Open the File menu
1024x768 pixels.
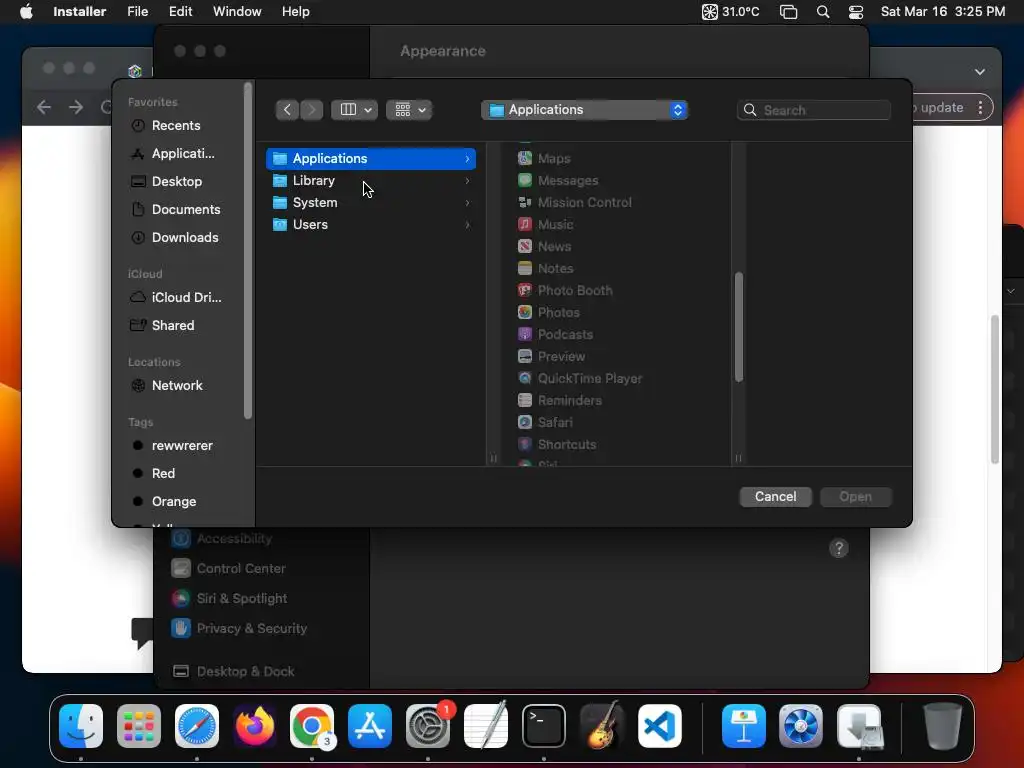(138, 12)
